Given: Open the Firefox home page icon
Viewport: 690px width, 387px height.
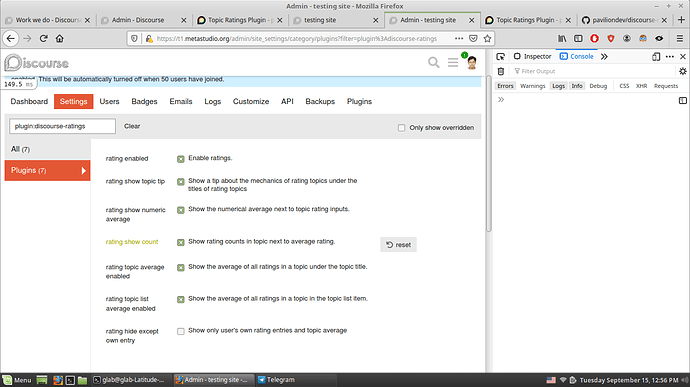Looking at the screenshot, I should [x=59, y=39].
